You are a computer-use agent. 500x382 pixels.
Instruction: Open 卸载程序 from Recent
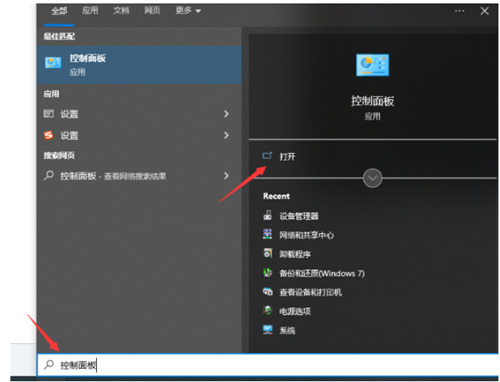295,254
